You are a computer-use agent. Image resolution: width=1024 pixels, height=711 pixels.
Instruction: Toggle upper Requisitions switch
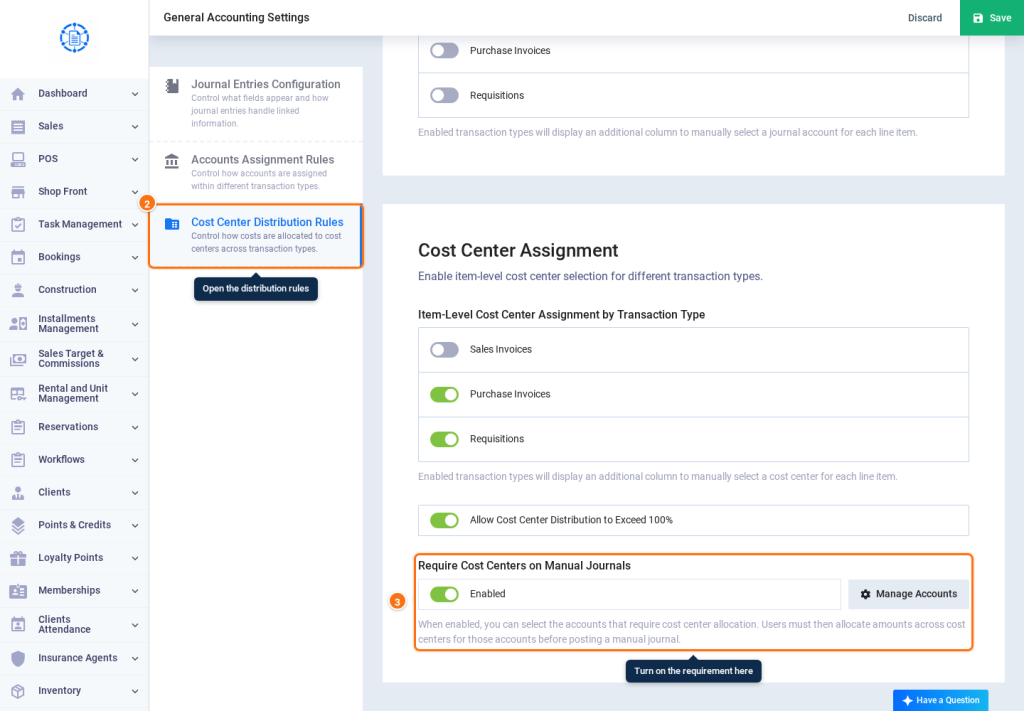(x=444, y=95)
